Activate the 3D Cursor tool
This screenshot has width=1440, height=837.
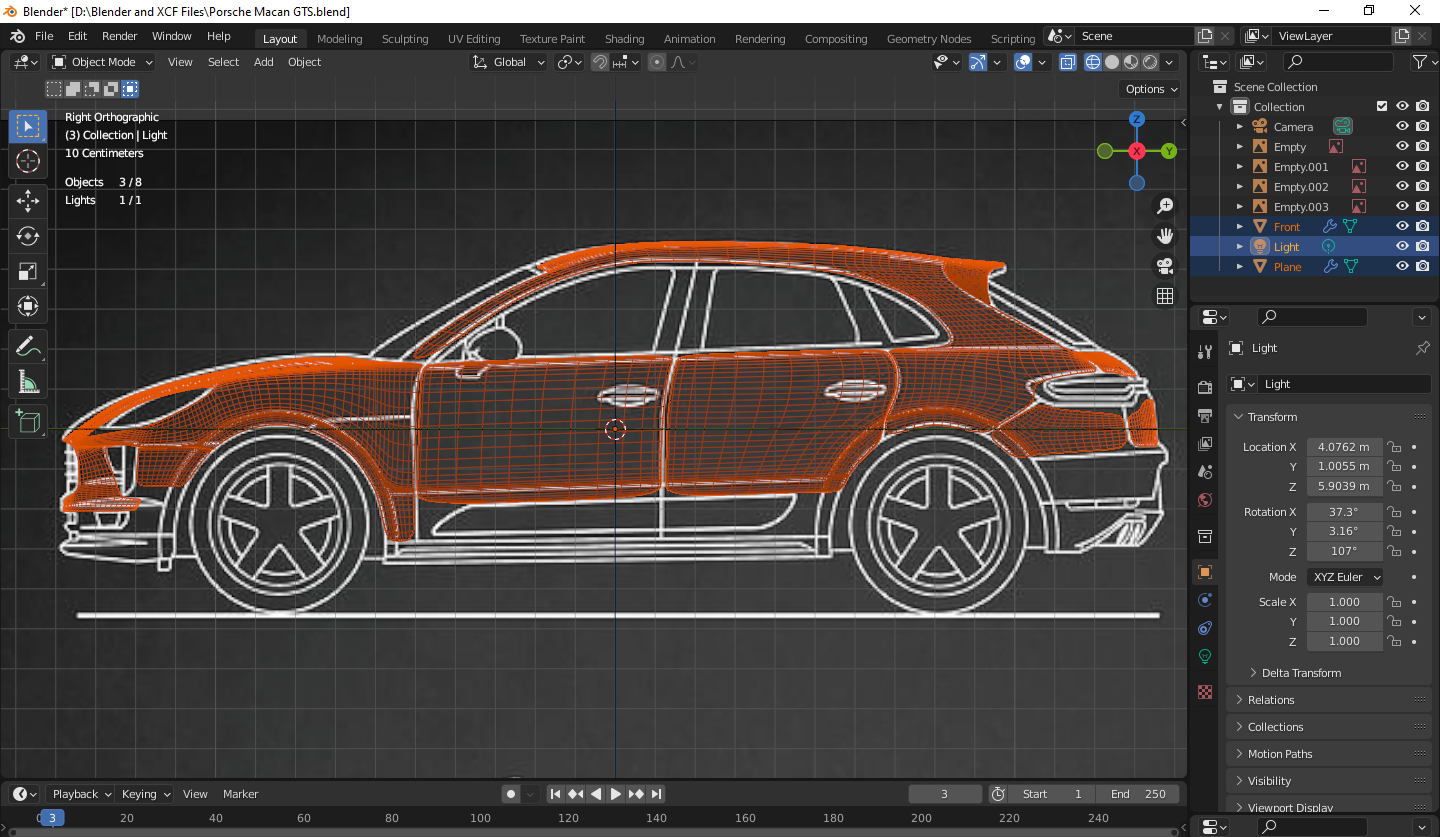click(28, 161)
